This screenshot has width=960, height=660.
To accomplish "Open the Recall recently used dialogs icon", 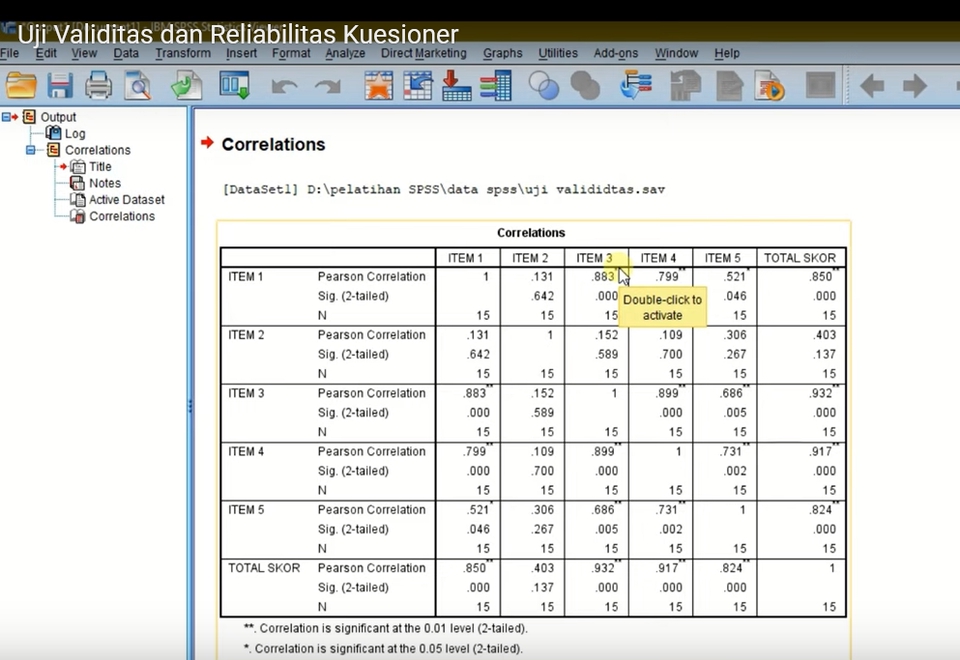I will pos(185,86).
